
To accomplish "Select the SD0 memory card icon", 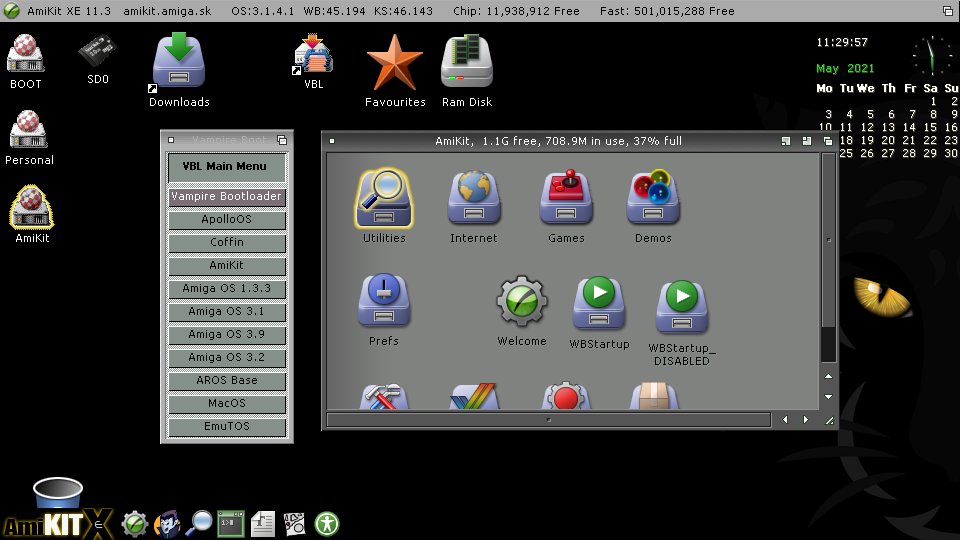I will pyautogui.click(x=97, y=51).
